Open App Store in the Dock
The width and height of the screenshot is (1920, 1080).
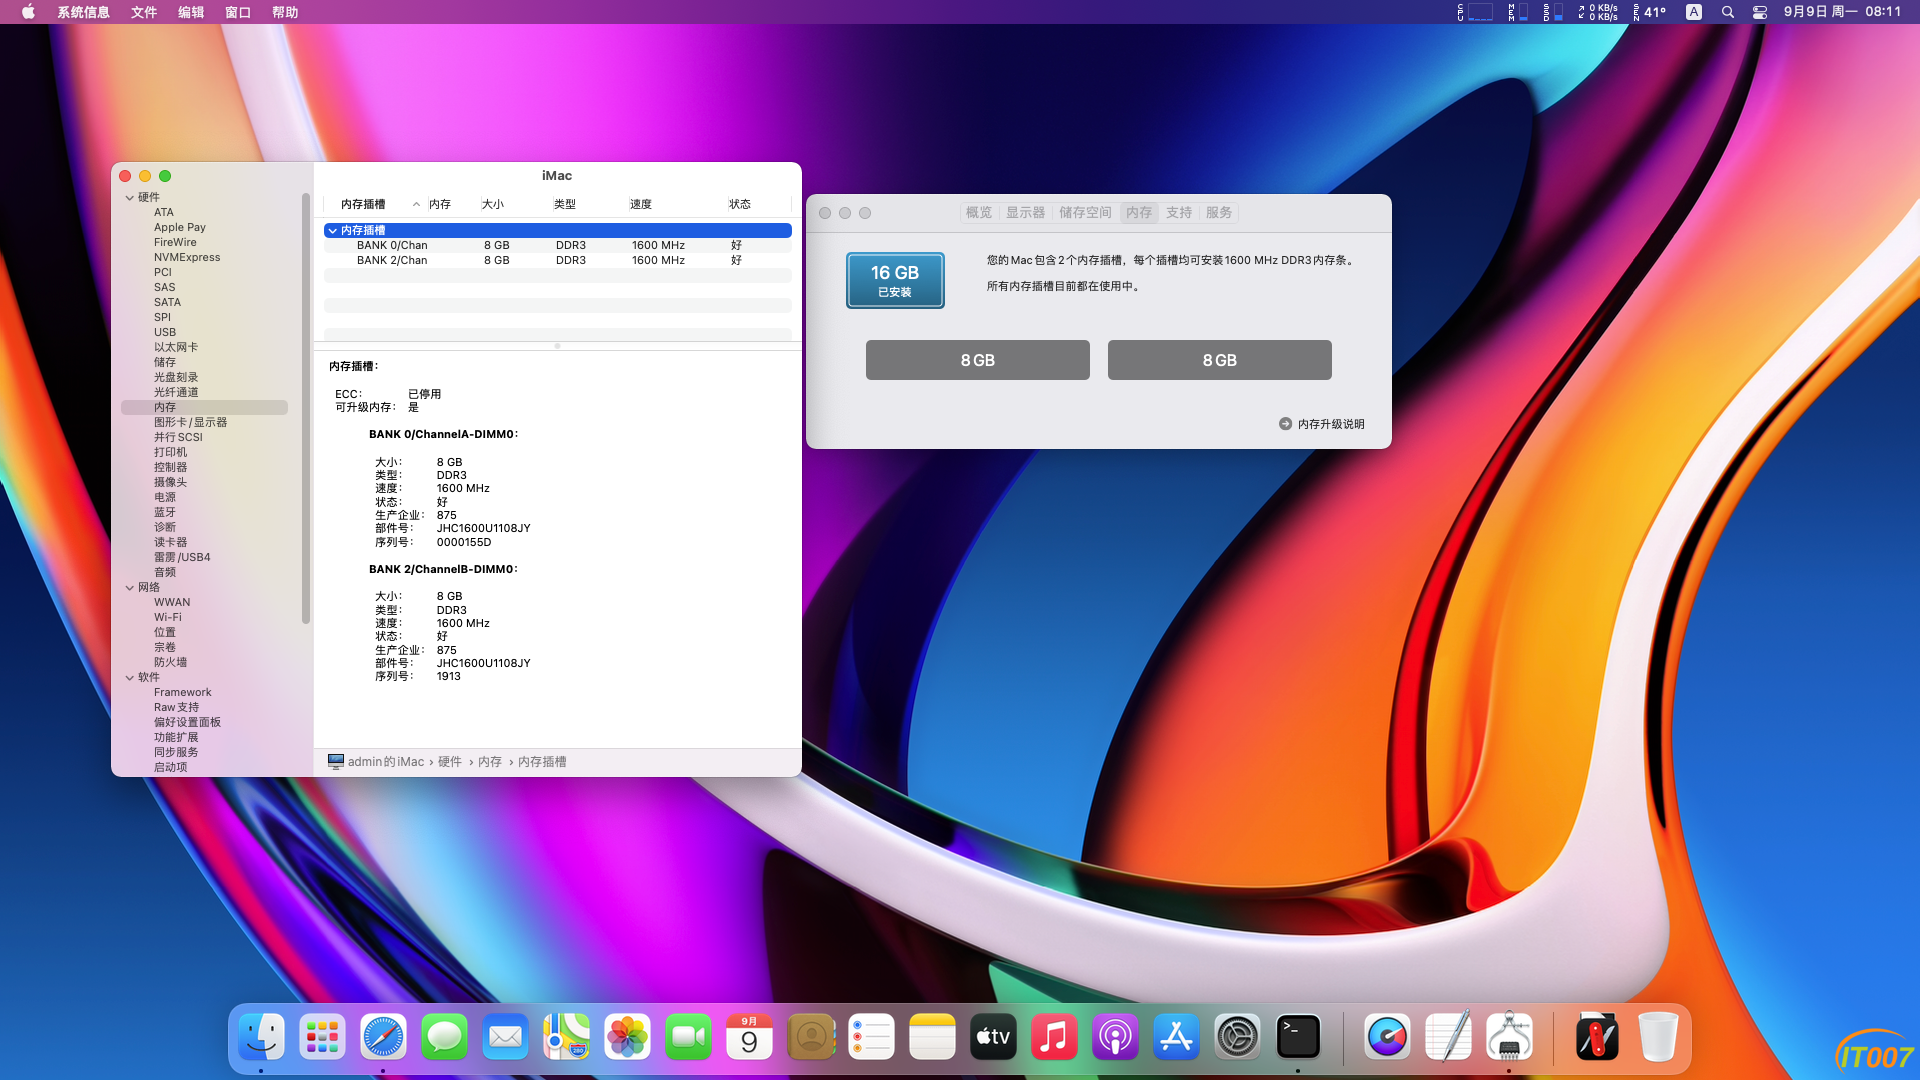click(1176, 1037)
